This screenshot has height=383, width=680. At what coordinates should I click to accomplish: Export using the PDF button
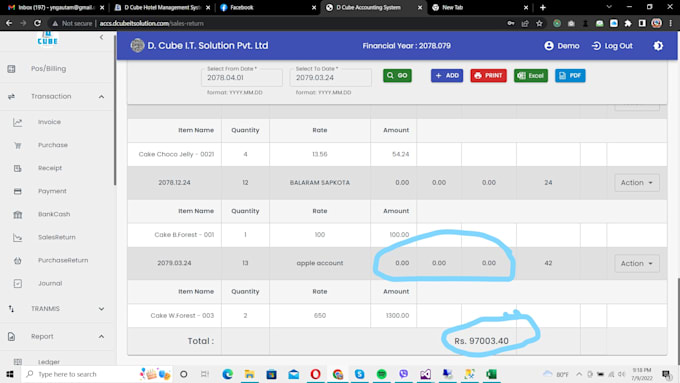click(570, 75)
